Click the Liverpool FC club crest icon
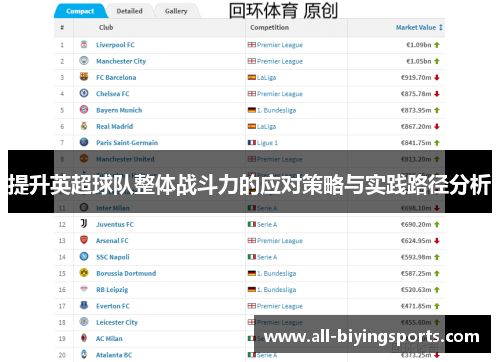500x362 pixels. (84, 44)
